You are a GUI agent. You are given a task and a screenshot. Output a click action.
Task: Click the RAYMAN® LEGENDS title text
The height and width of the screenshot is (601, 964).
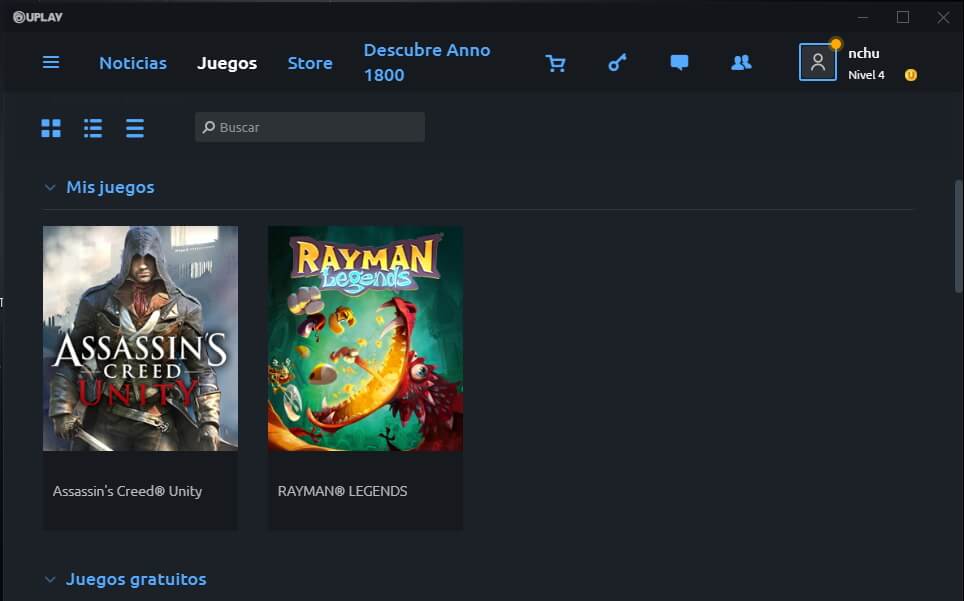coord(342,491)
